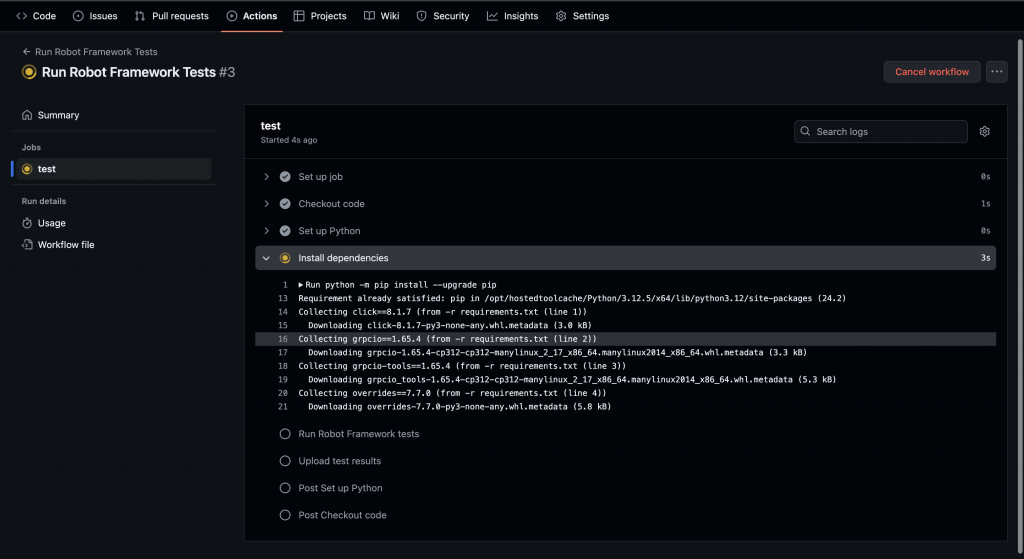Click the back arrow to Run Robot Framework Tests

27,51
